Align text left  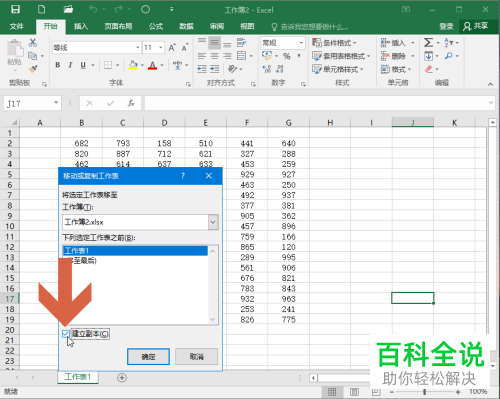coord(202,56)
